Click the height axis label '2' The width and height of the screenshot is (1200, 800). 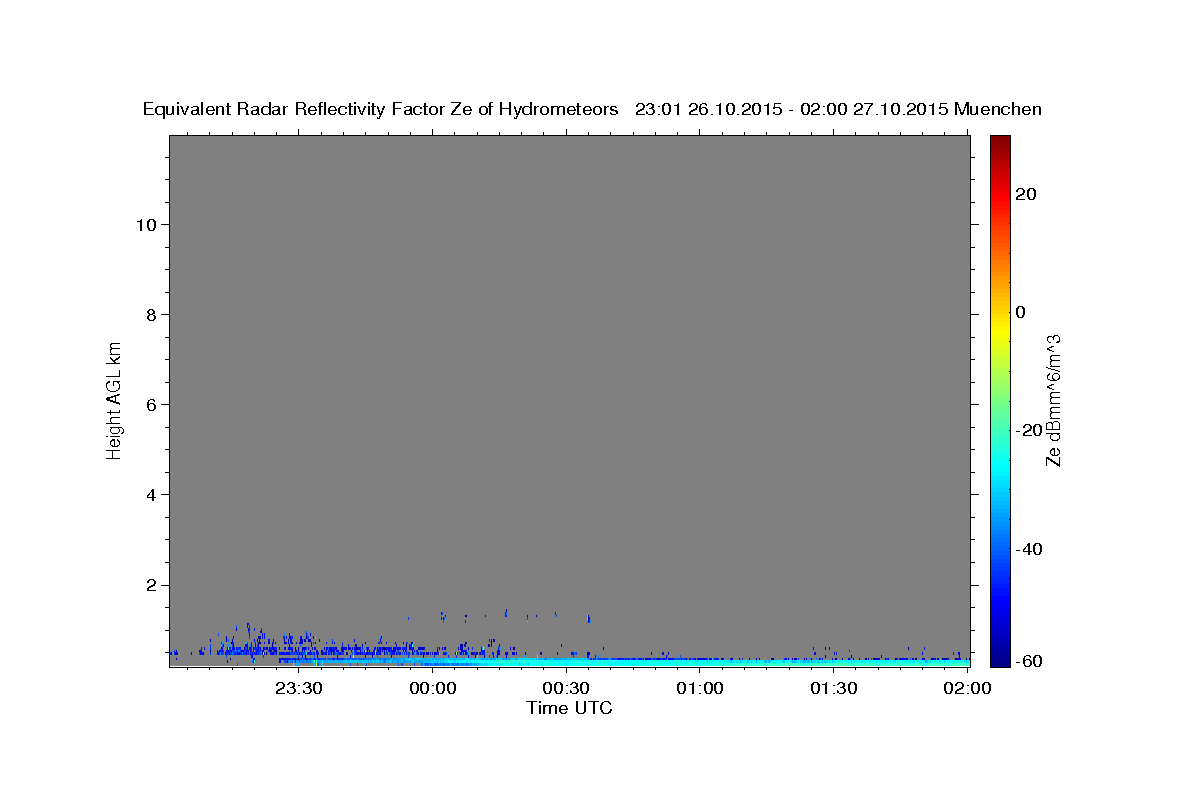tap(152, 584)
